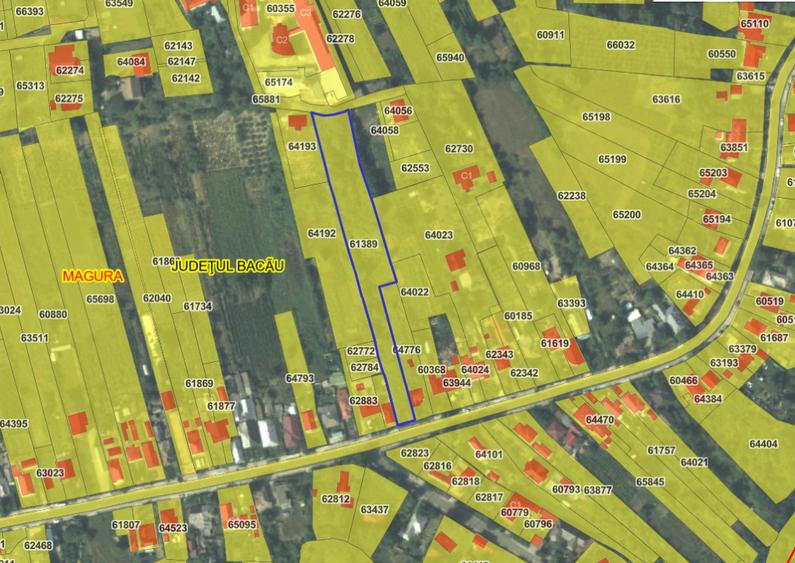Select parcel number 62040
The image size is (795, 563).
coord(157,298)
